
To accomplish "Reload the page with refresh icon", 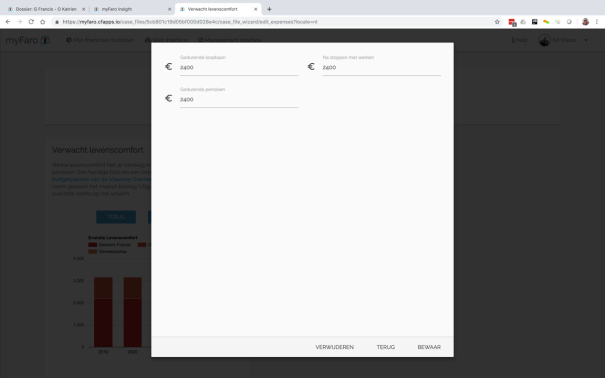I will pos(31,22).
